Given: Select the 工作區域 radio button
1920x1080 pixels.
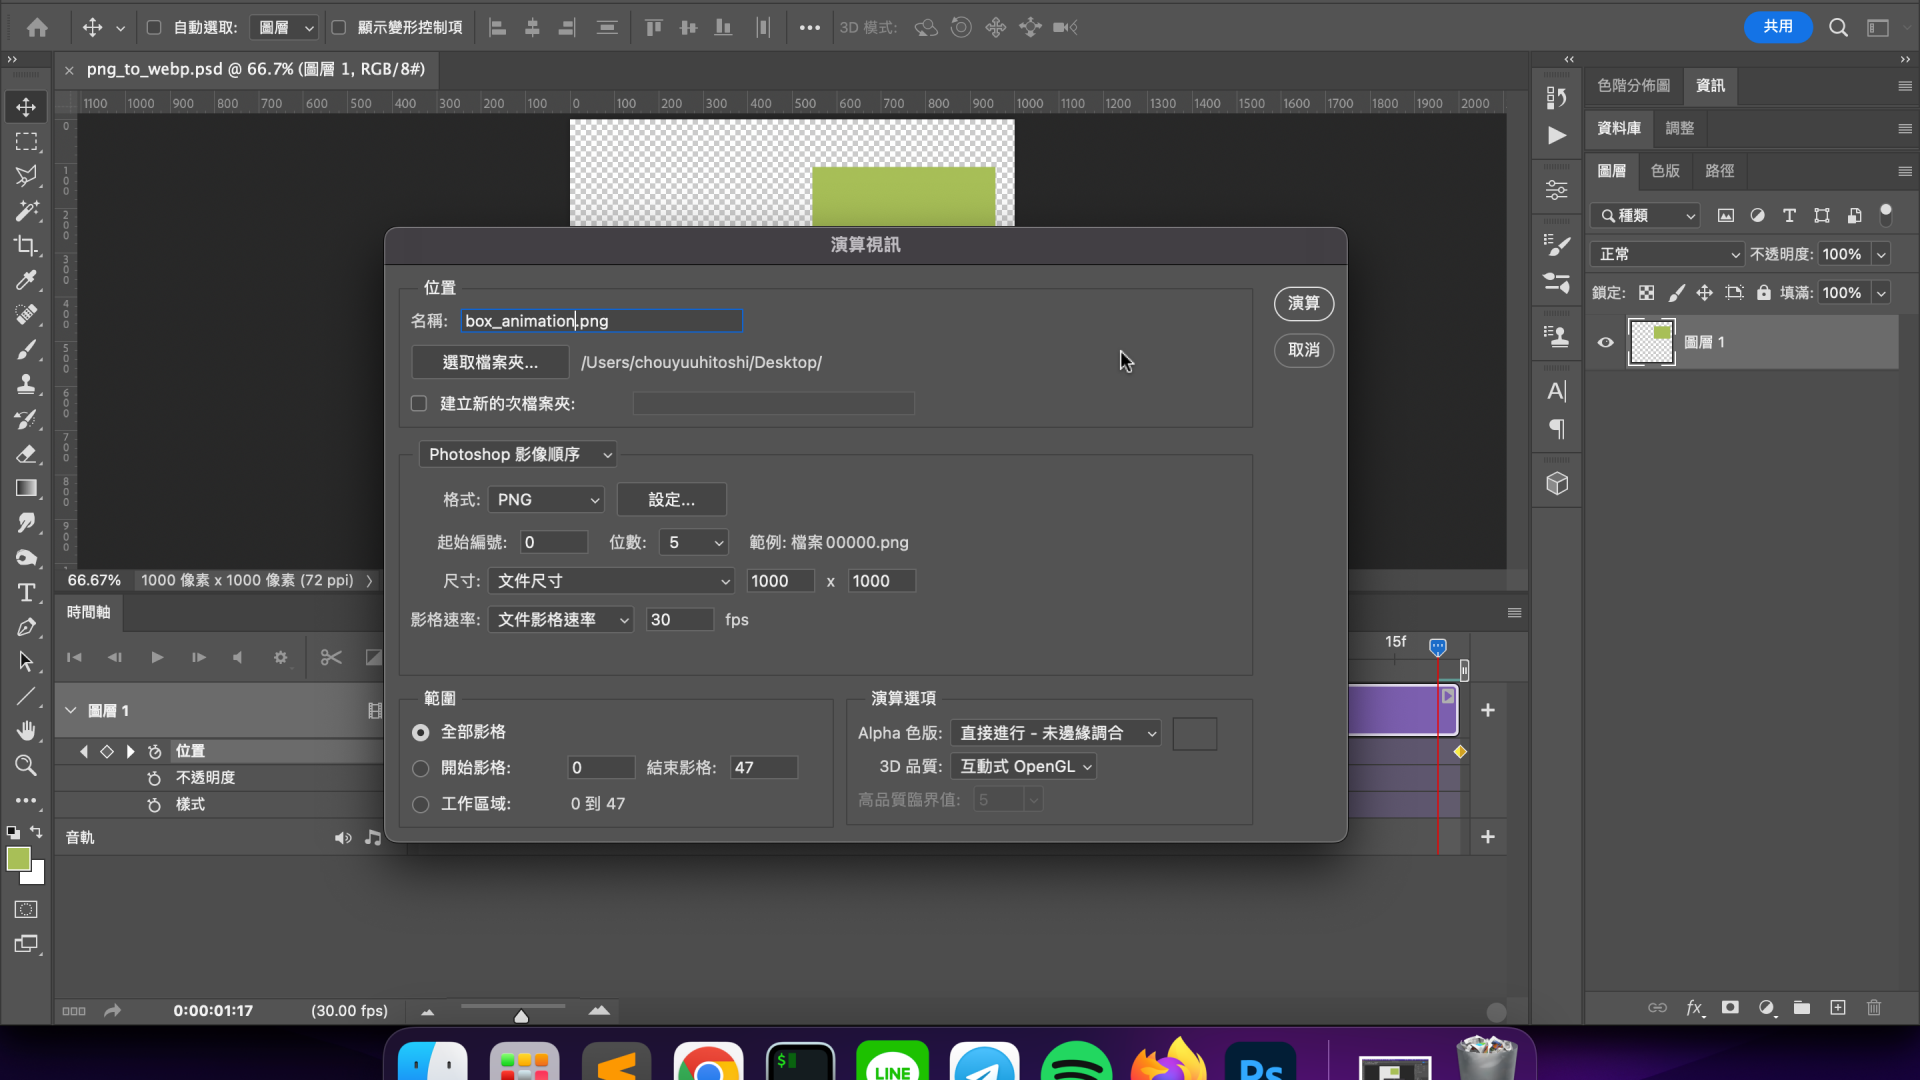Looking at the screenshot, I should pyautogui.click(x=421, y=804).
